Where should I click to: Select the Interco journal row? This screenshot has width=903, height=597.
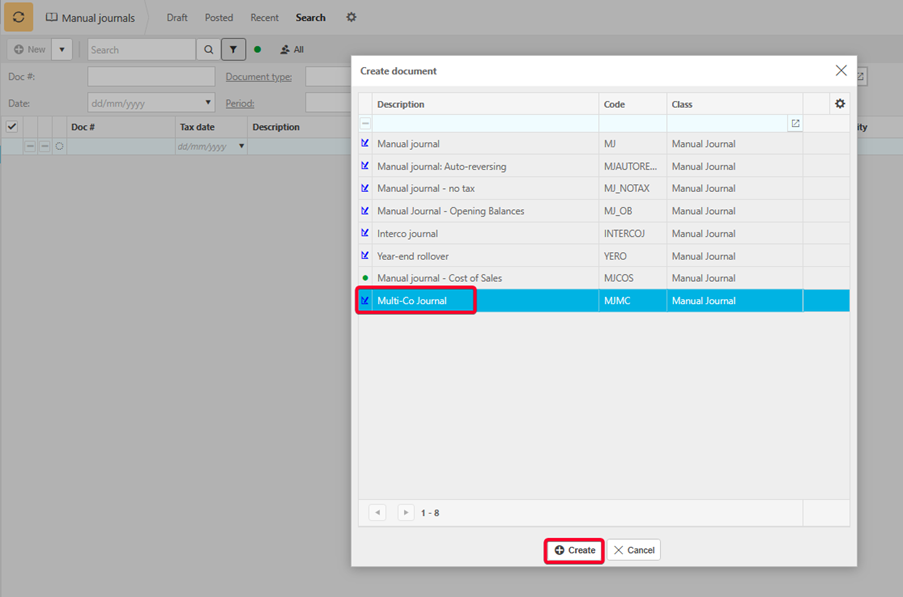click(x=604, y=233)
